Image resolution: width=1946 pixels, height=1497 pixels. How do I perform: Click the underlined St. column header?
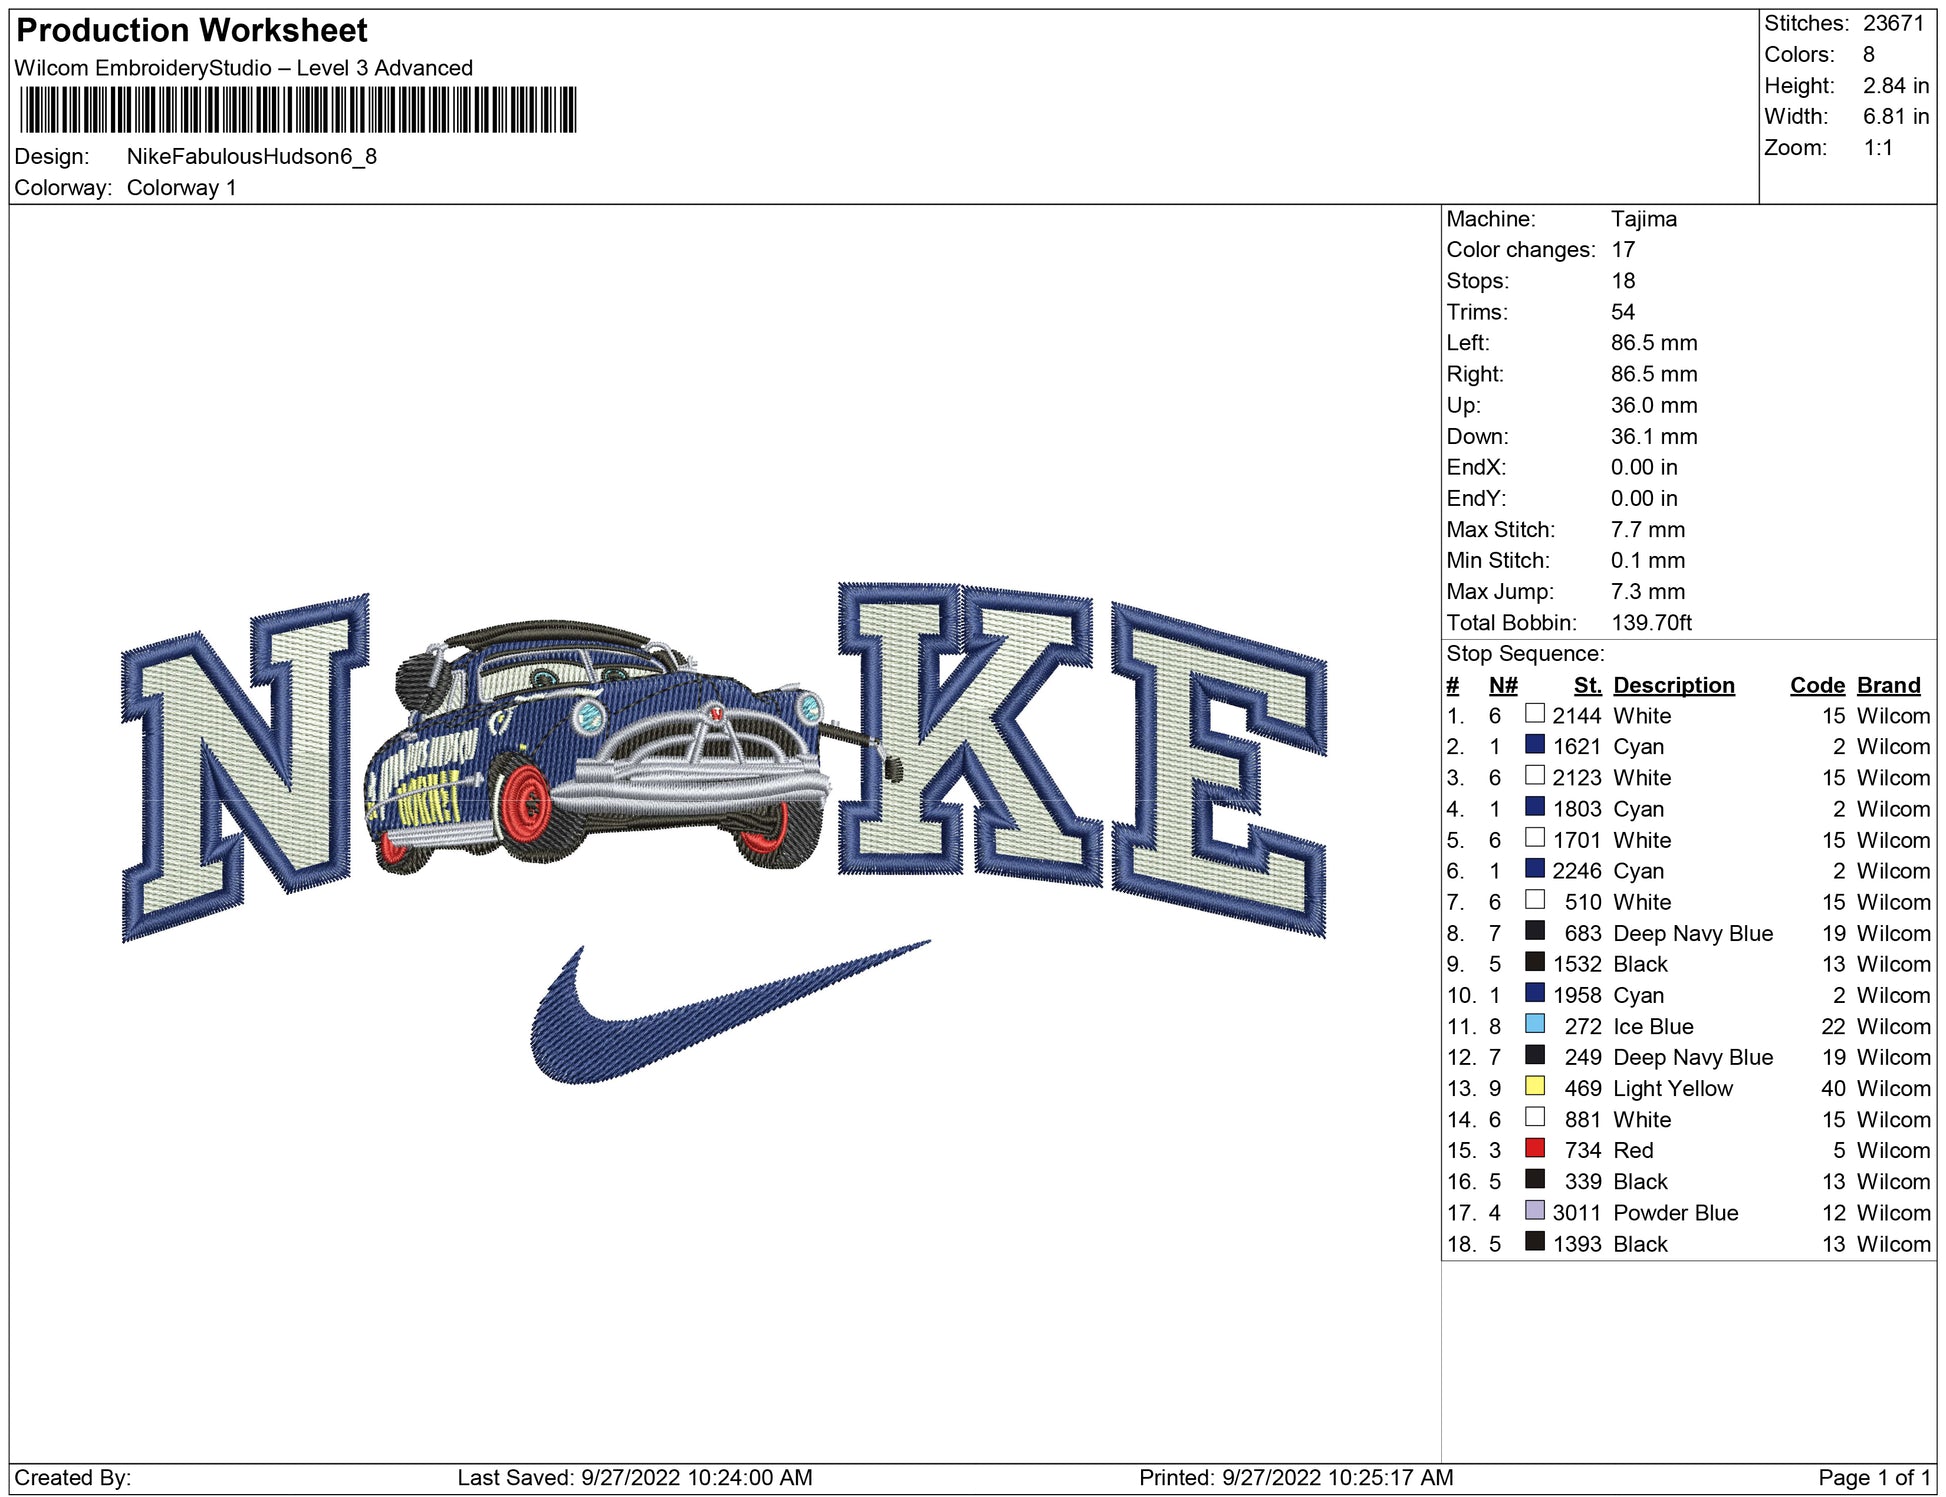coord(1587,685)
